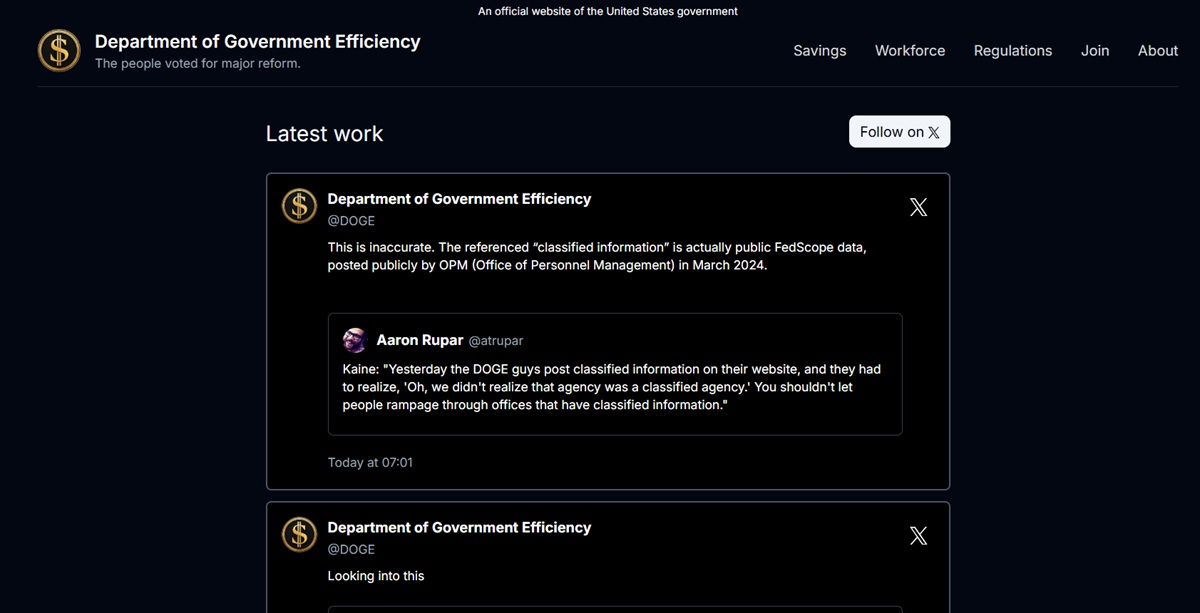
Task: Click the DOGE gold dollar logo in header
Action: pos(59,50)
